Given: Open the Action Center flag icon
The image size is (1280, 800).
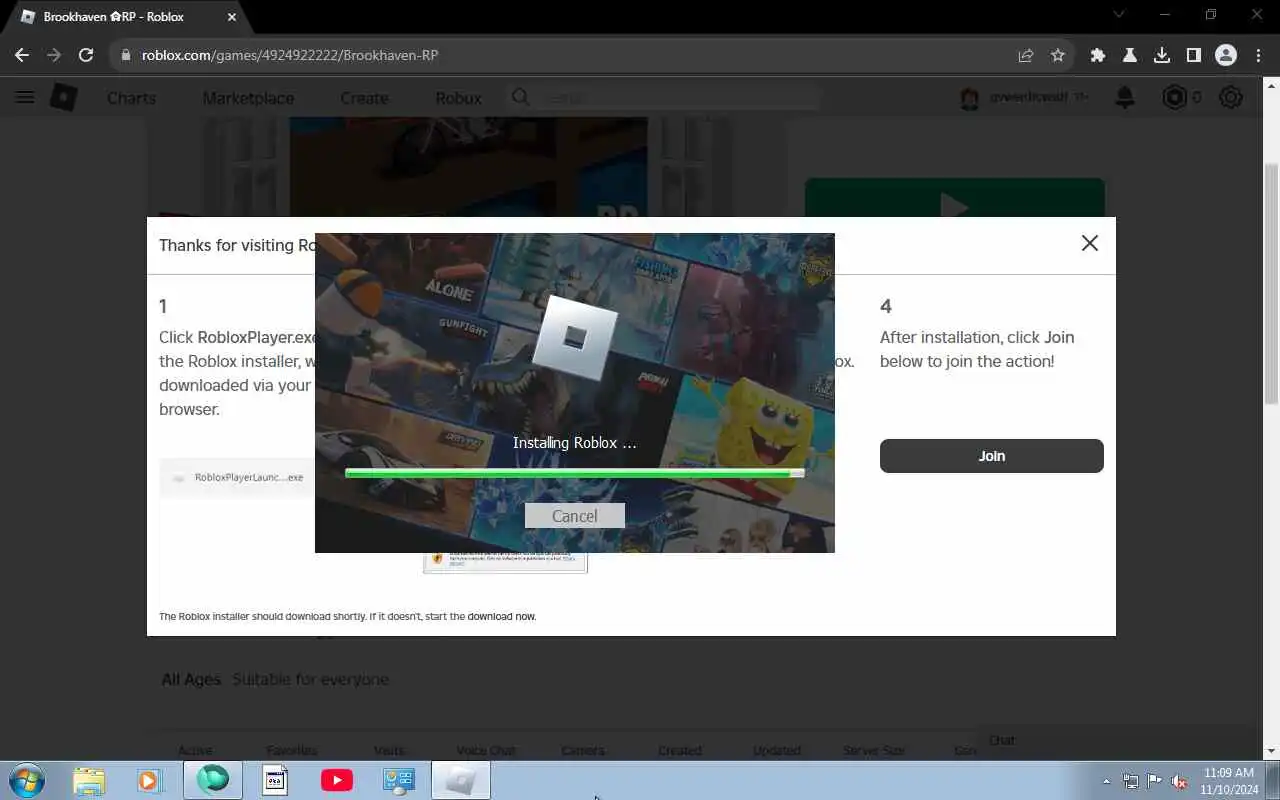Looking at the screenshot, I should point(1155,781).
